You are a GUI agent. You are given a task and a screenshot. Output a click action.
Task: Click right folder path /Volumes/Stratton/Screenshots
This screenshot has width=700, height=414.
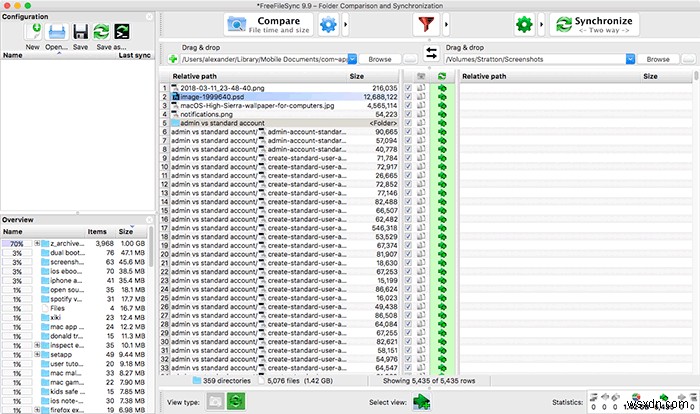535,59
